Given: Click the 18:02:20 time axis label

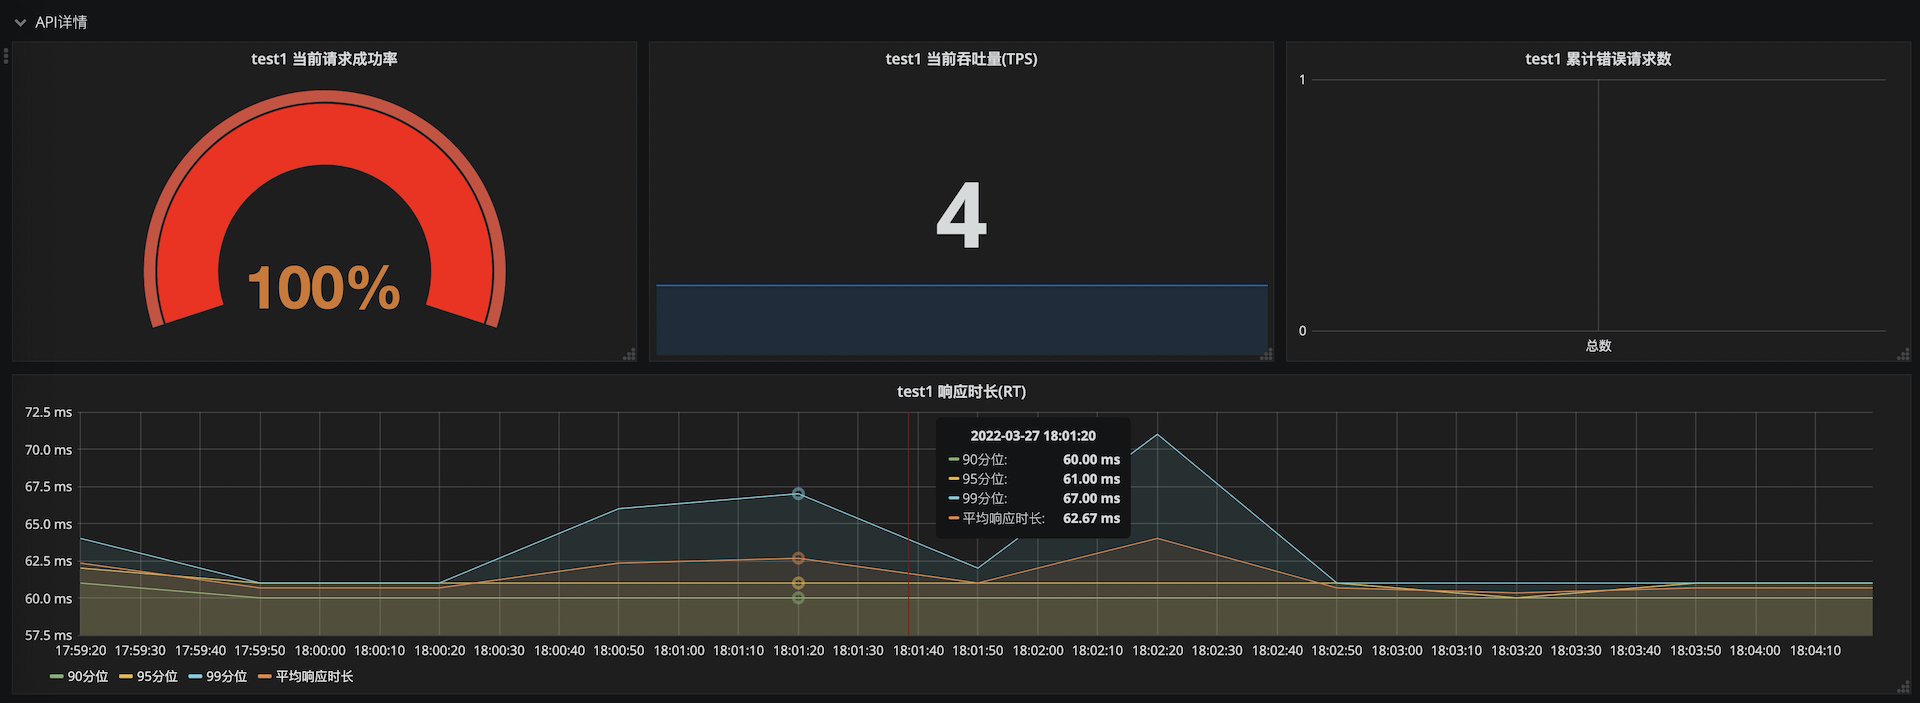Looking at the screenshot, I should point(1157,651).
